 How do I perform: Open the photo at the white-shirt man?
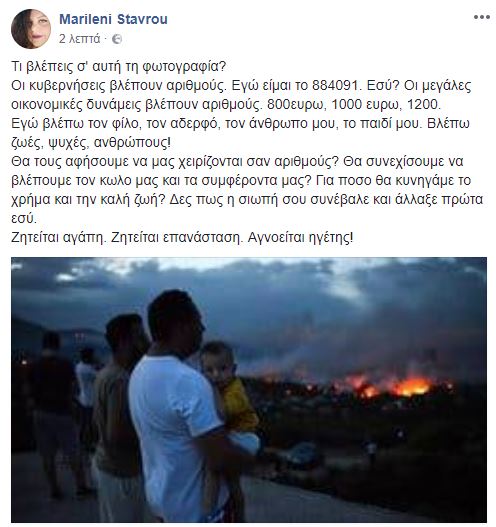coord(173,423)
